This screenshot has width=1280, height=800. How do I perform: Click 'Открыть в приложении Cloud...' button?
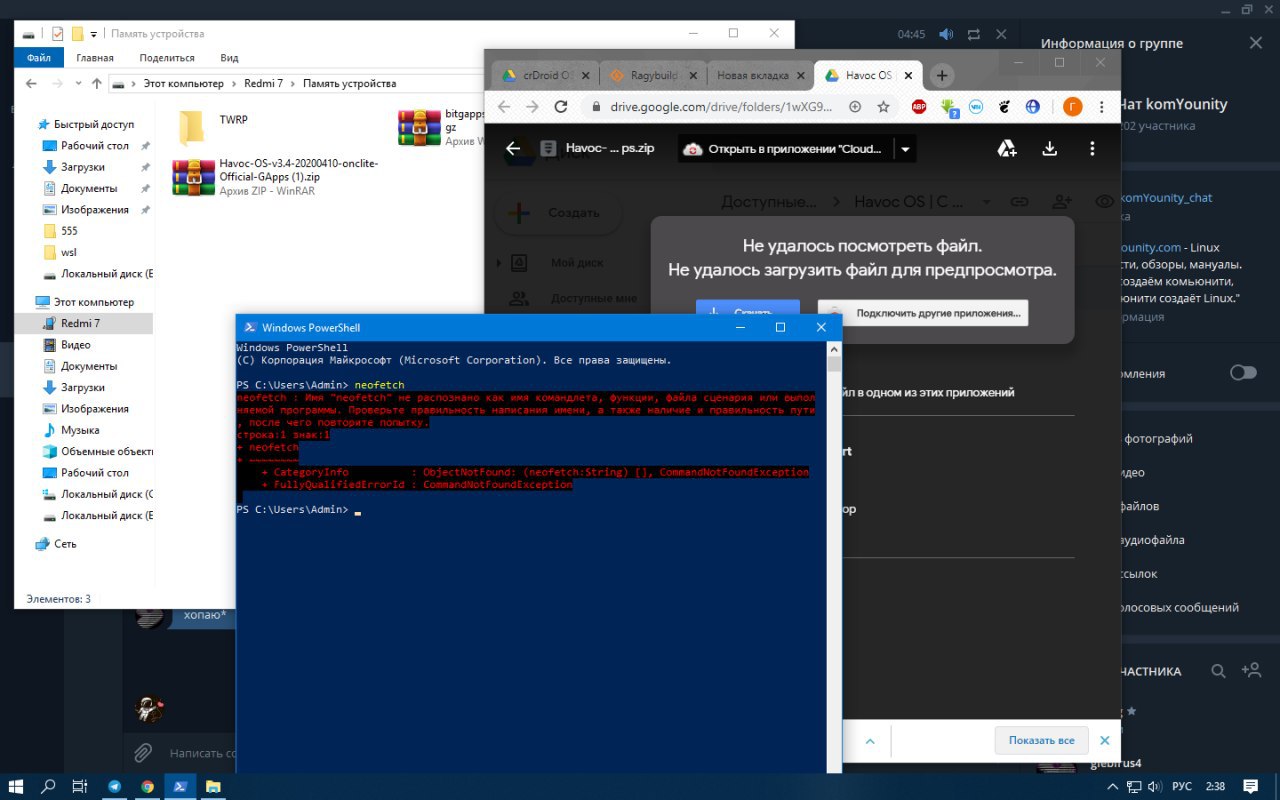(786, 149)
